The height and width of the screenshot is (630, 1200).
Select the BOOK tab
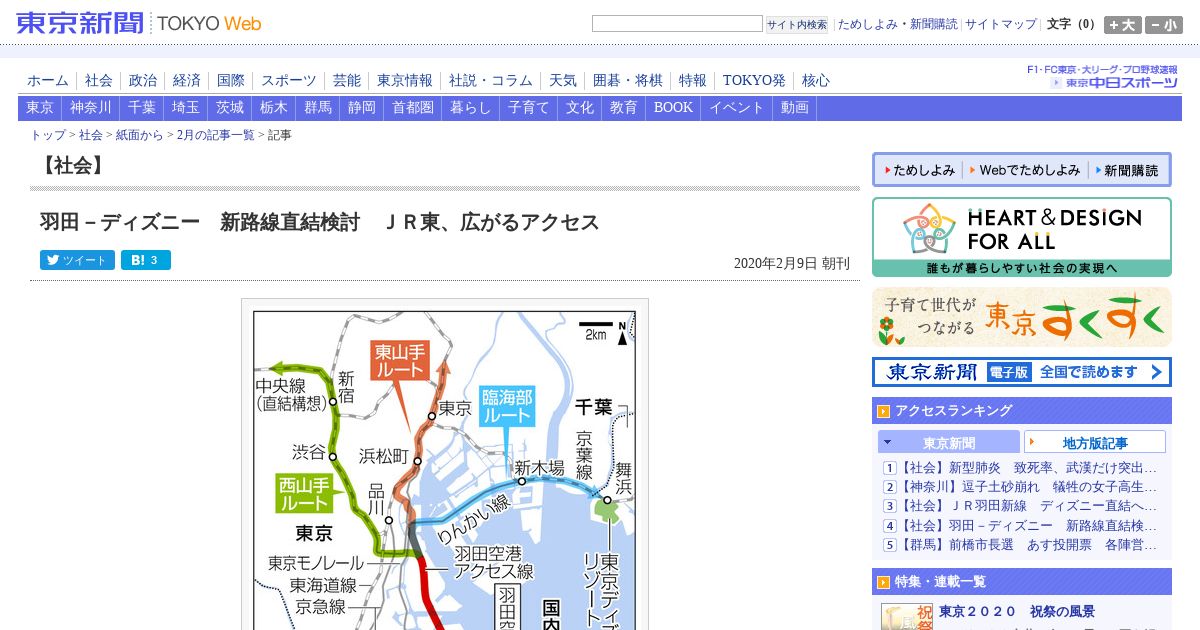pyautogui.click(x=674, y=108)
